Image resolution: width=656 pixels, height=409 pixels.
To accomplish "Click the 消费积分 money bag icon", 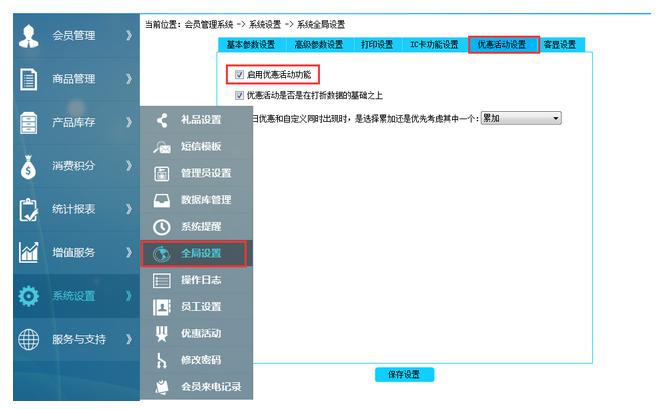I will click(29, 166).
